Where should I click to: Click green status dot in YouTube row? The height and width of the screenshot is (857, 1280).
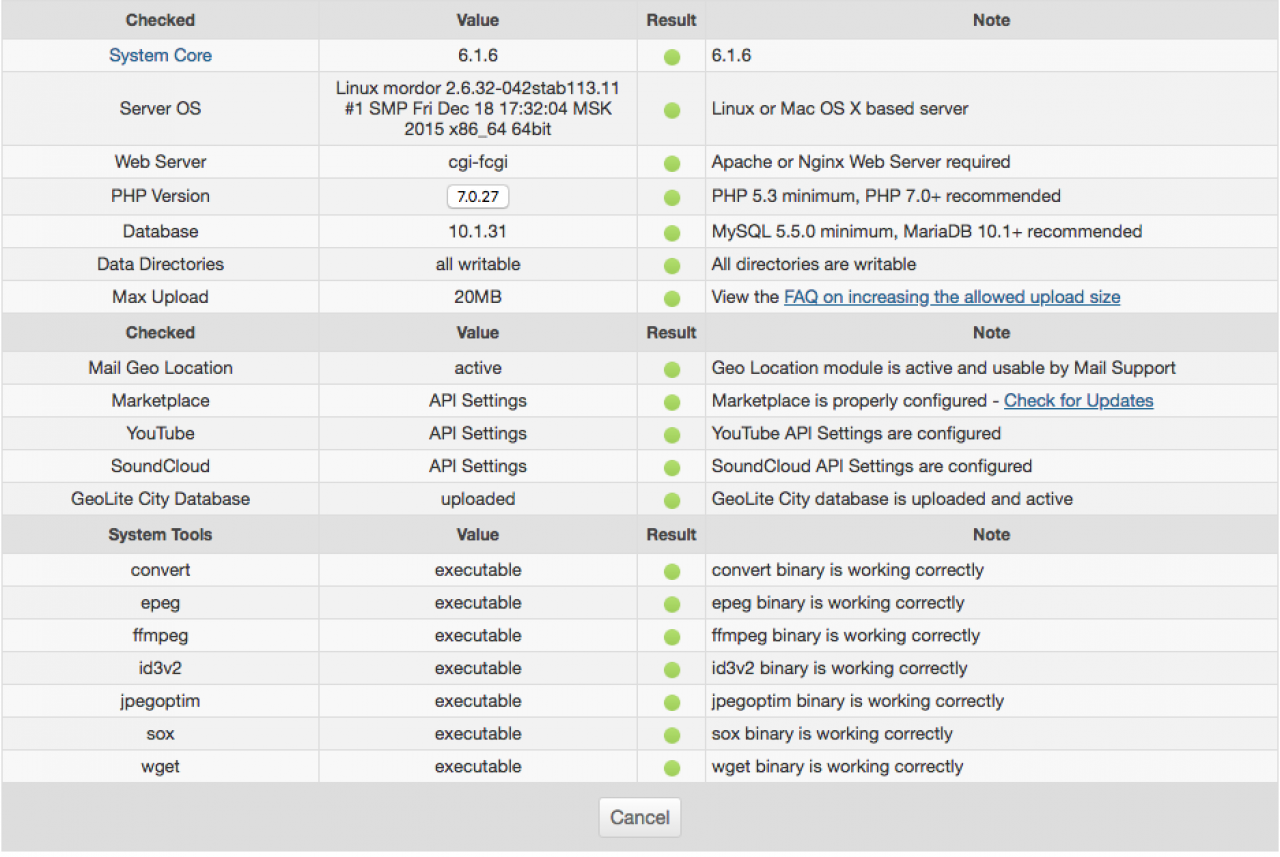(671, 435)
